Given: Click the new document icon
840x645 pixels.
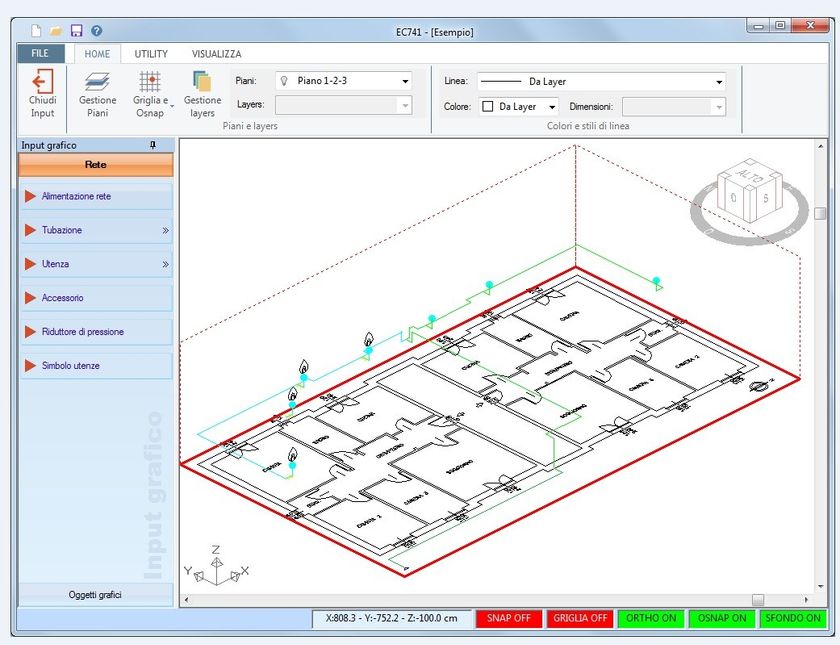Looking at the screenshot, I should tap(36, 31).
